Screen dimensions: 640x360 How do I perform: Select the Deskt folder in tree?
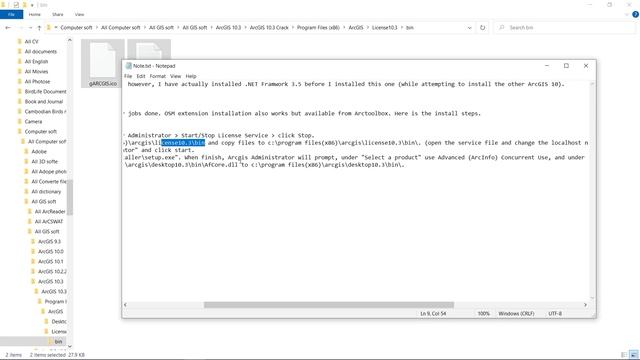pyautogui.click(x=59, y=322)
